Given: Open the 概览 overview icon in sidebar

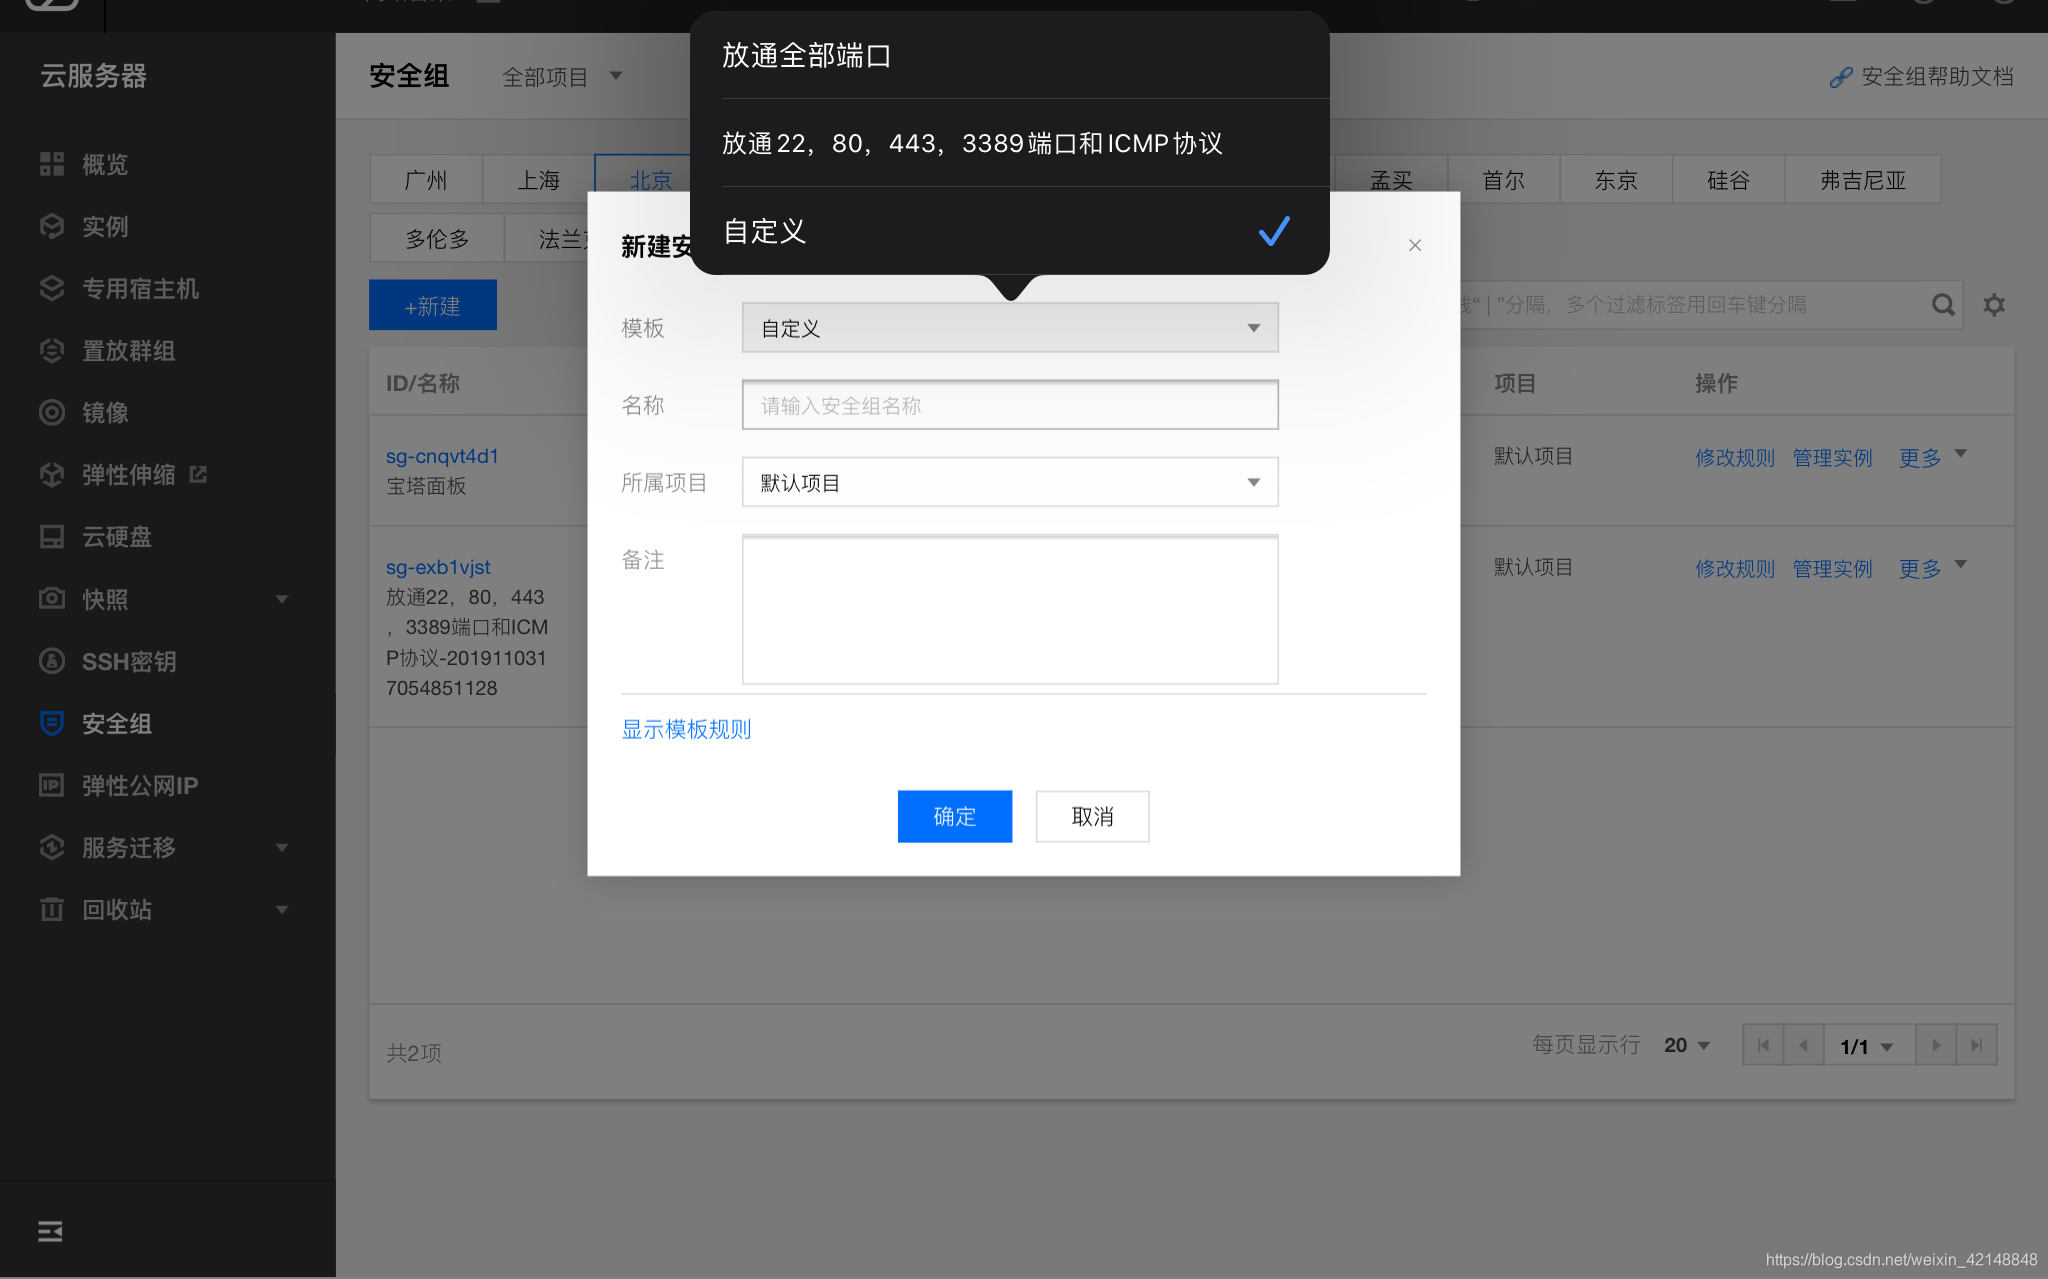Looking at the screenshot, I should [x=52, y=164].
